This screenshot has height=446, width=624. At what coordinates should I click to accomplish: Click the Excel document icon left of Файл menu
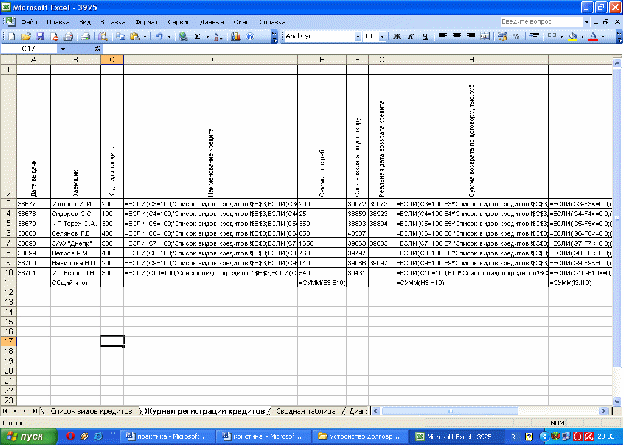(x=10, y=21)
